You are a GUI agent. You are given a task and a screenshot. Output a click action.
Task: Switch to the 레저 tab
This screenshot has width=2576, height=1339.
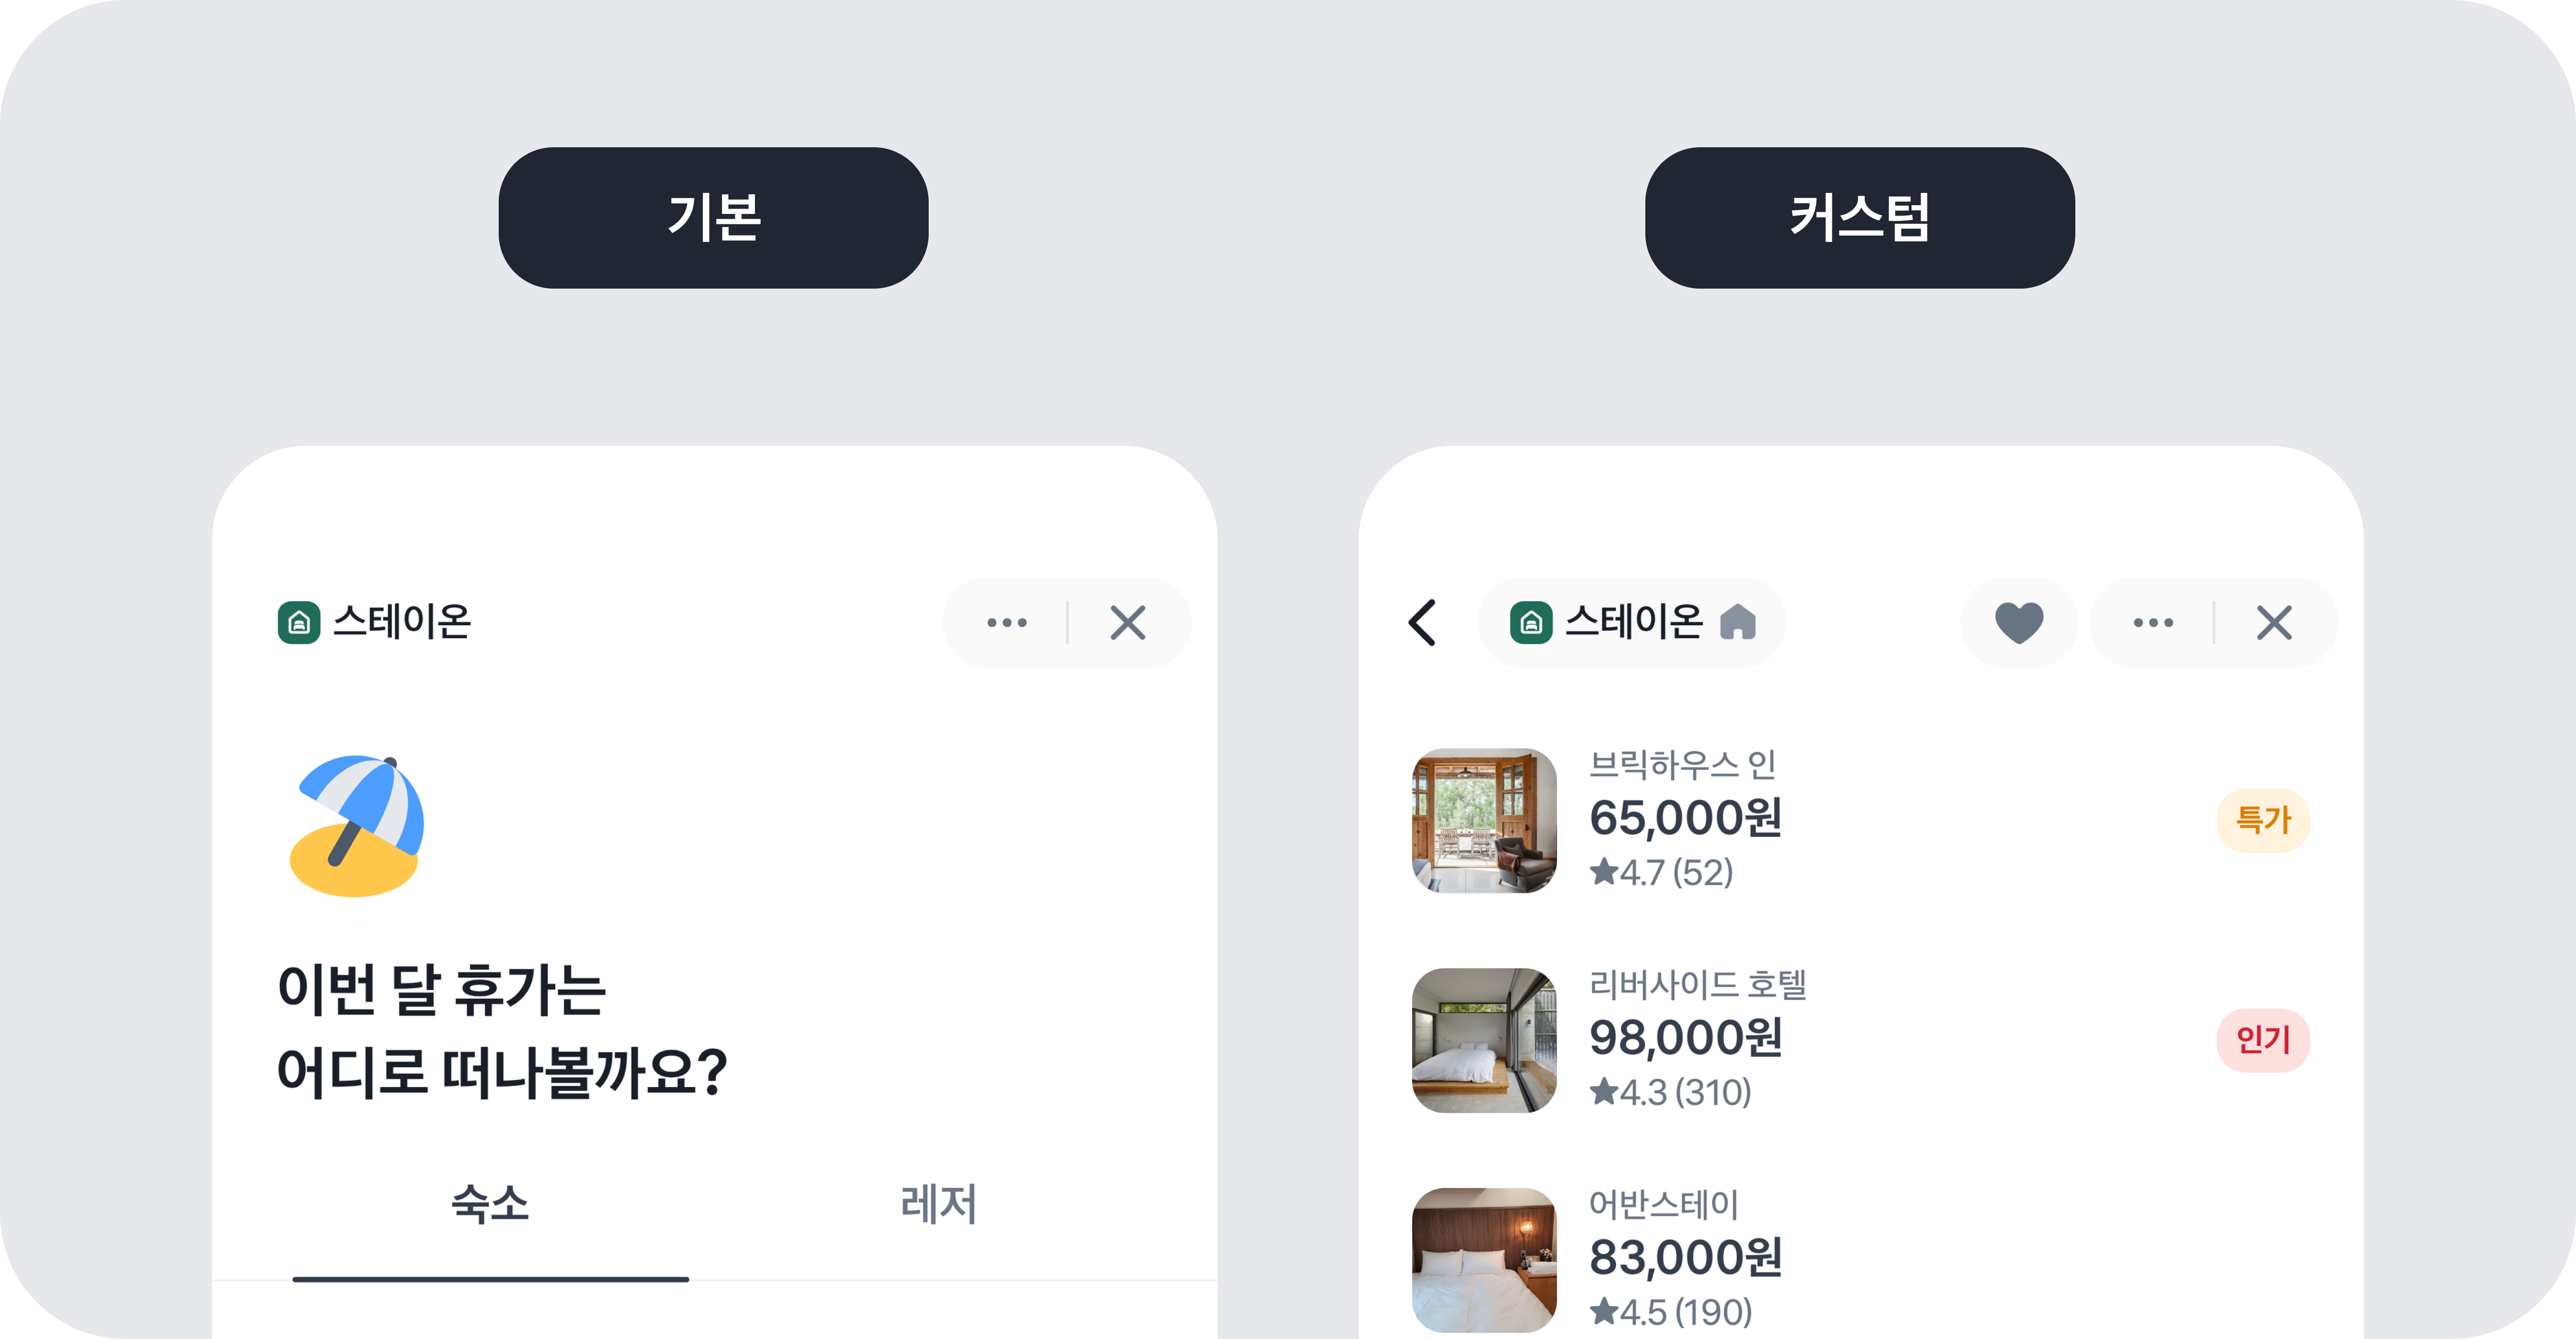tap(938, 1204)
